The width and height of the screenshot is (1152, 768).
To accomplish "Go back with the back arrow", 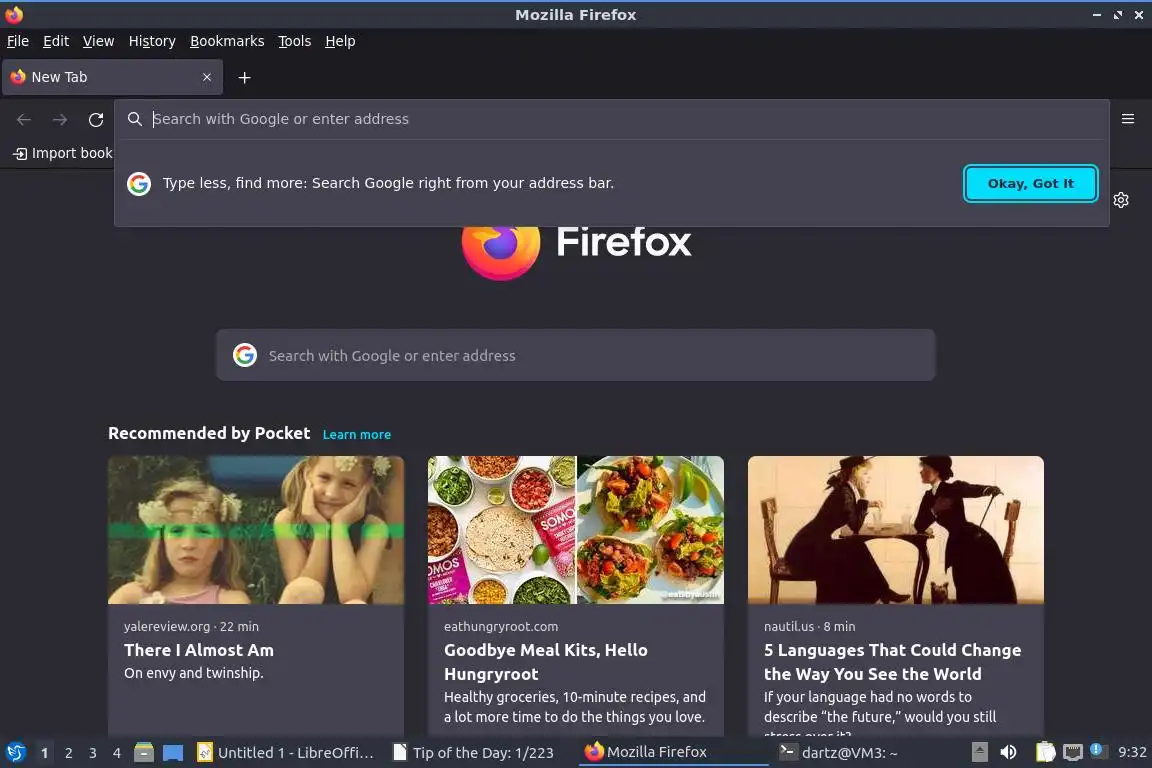I will (x=24, y=119).
